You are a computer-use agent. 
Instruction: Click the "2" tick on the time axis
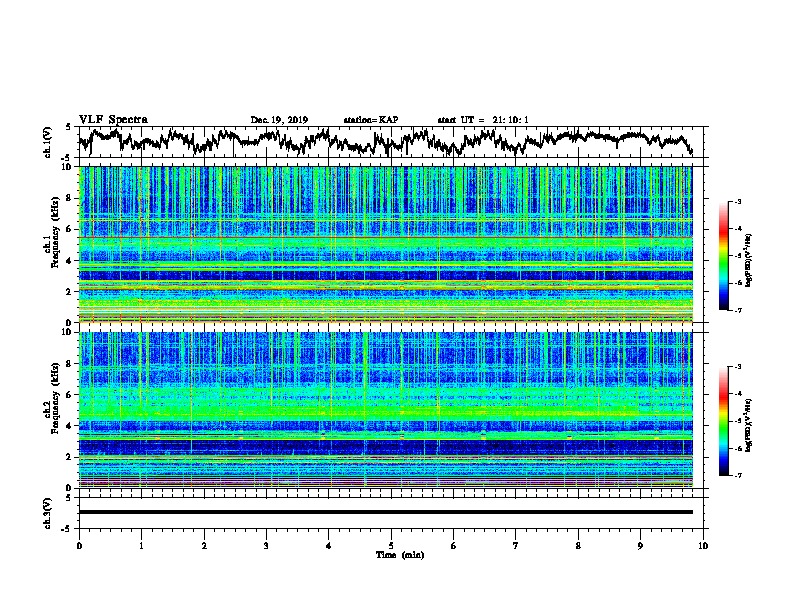[204, 546]
